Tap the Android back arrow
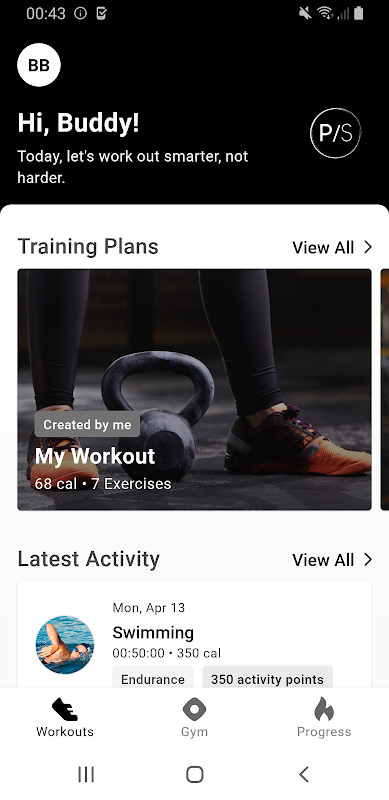Viewport: 389px width, 800px height. tap(304, 774)
